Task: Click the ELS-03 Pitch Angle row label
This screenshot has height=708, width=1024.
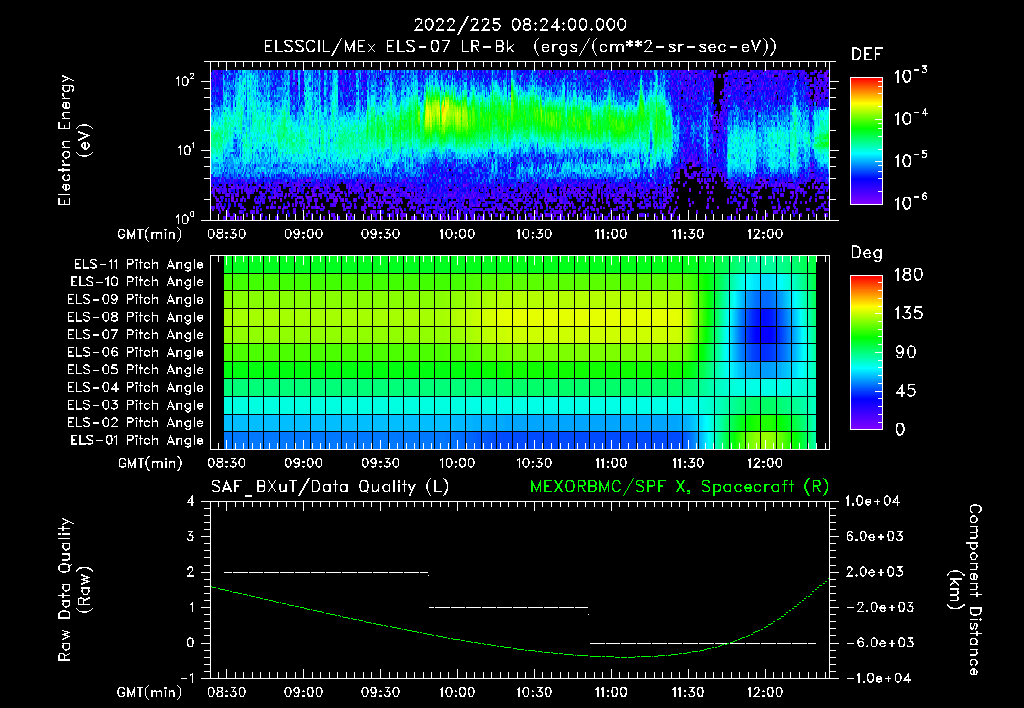Action: point(136,406)
